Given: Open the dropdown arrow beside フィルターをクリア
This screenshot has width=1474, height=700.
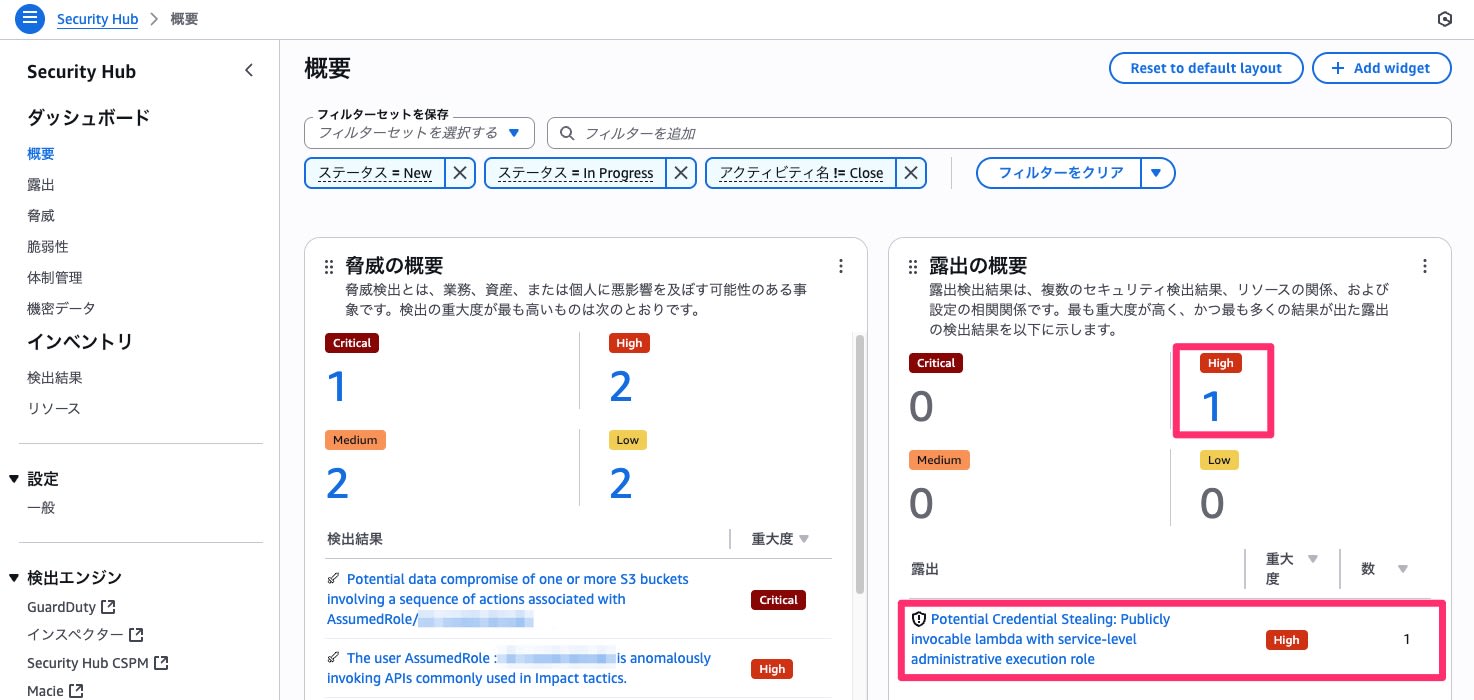Looking at the screenshot, I should click(x=1156, y=173).
